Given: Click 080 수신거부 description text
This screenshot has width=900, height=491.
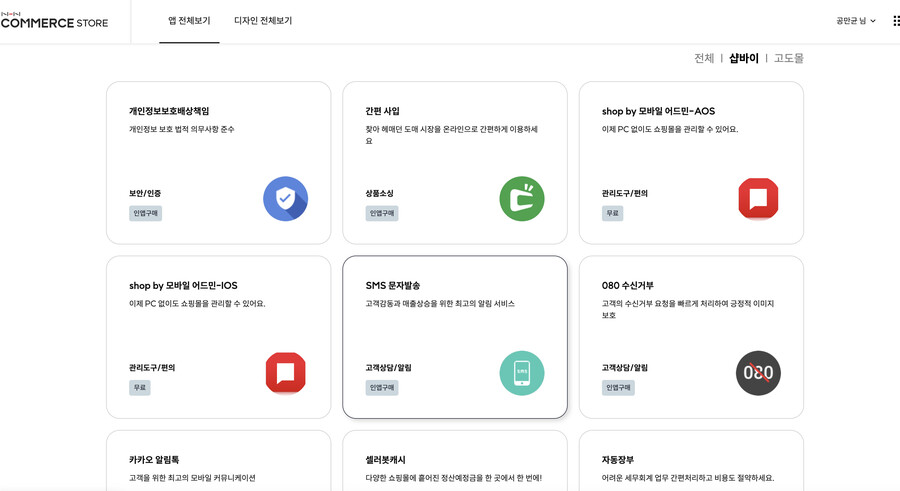Looking at the screenshot, I should (x=688, y=309).
